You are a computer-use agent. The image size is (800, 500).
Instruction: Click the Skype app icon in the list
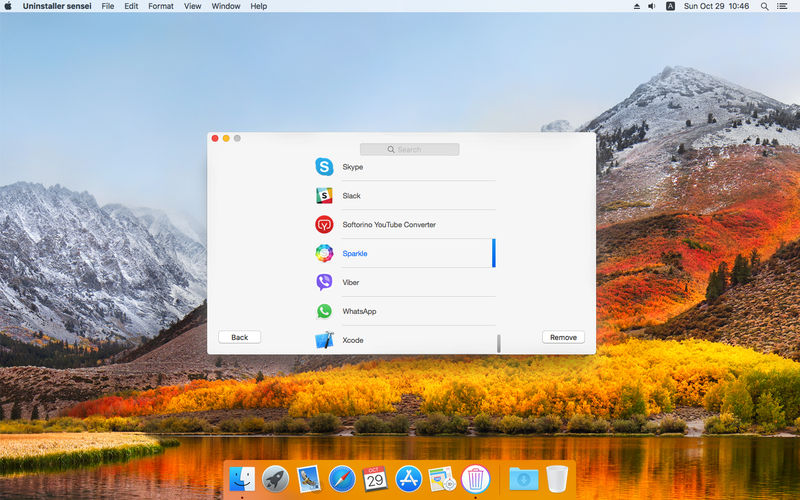[324, 167]
